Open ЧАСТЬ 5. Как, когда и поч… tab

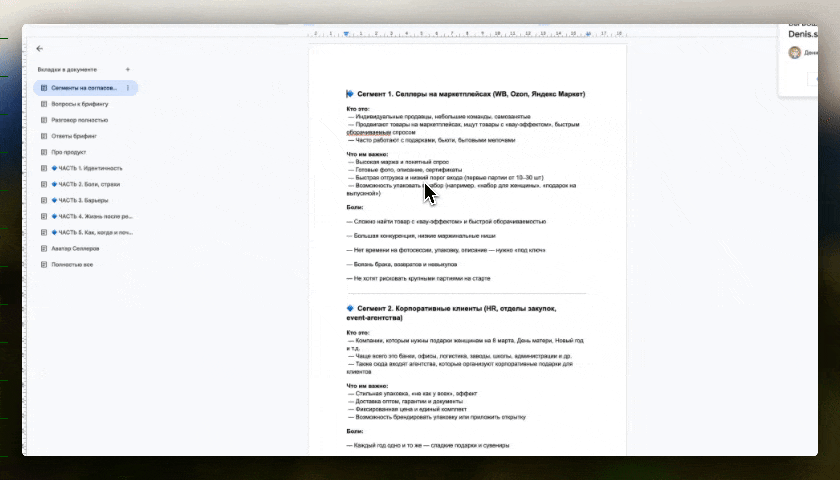click(92, 232)
